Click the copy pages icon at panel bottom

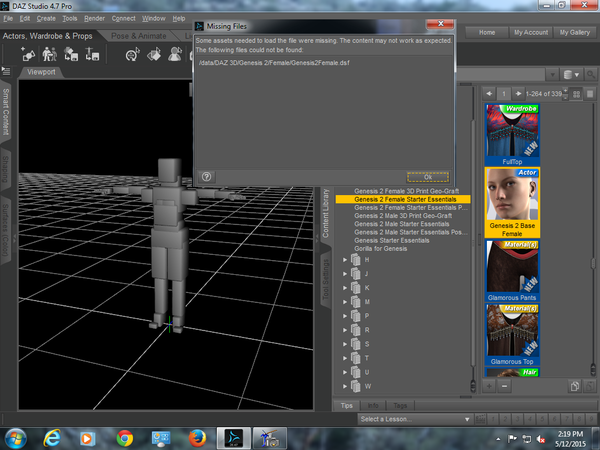(574, 386)
